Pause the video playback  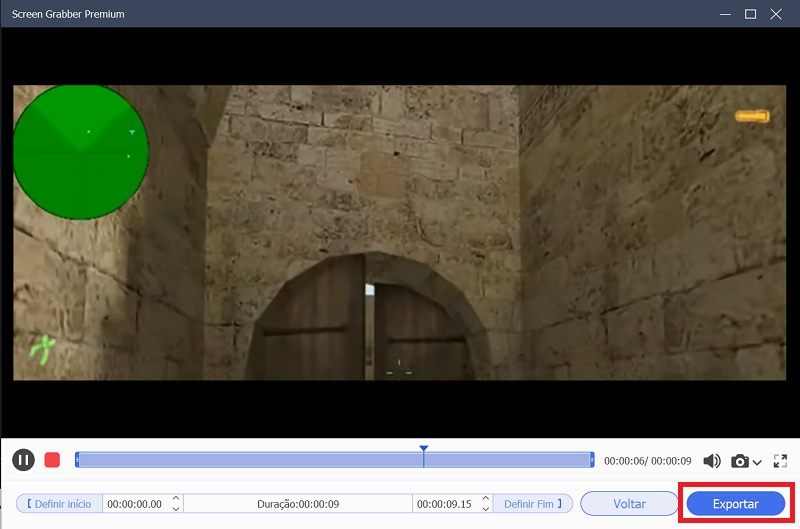pyautogui.click(x=23, y=460)
